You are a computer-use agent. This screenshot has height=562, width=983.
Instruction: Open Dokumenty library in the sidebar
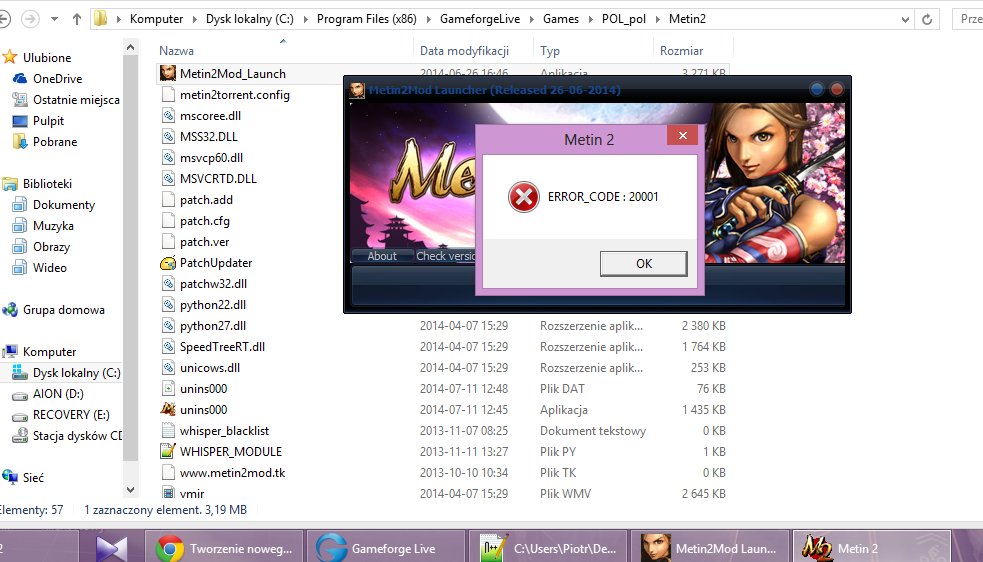(x=63, y=204)
